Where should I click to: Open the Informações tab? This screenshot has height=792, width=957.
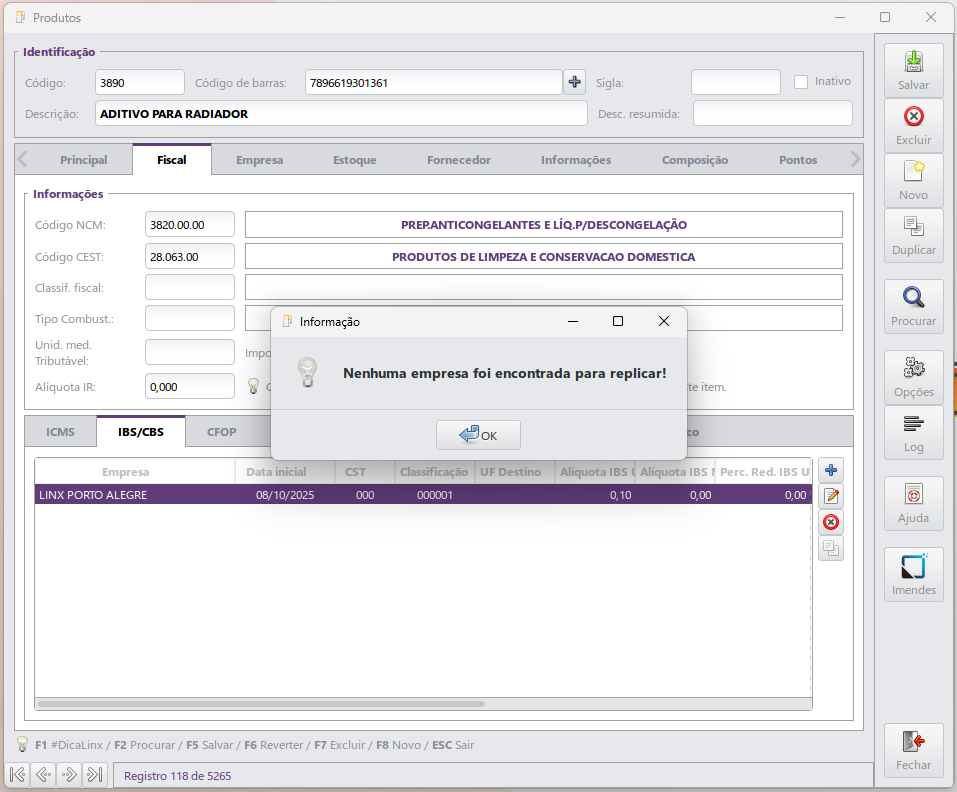(x=576, y=160)
